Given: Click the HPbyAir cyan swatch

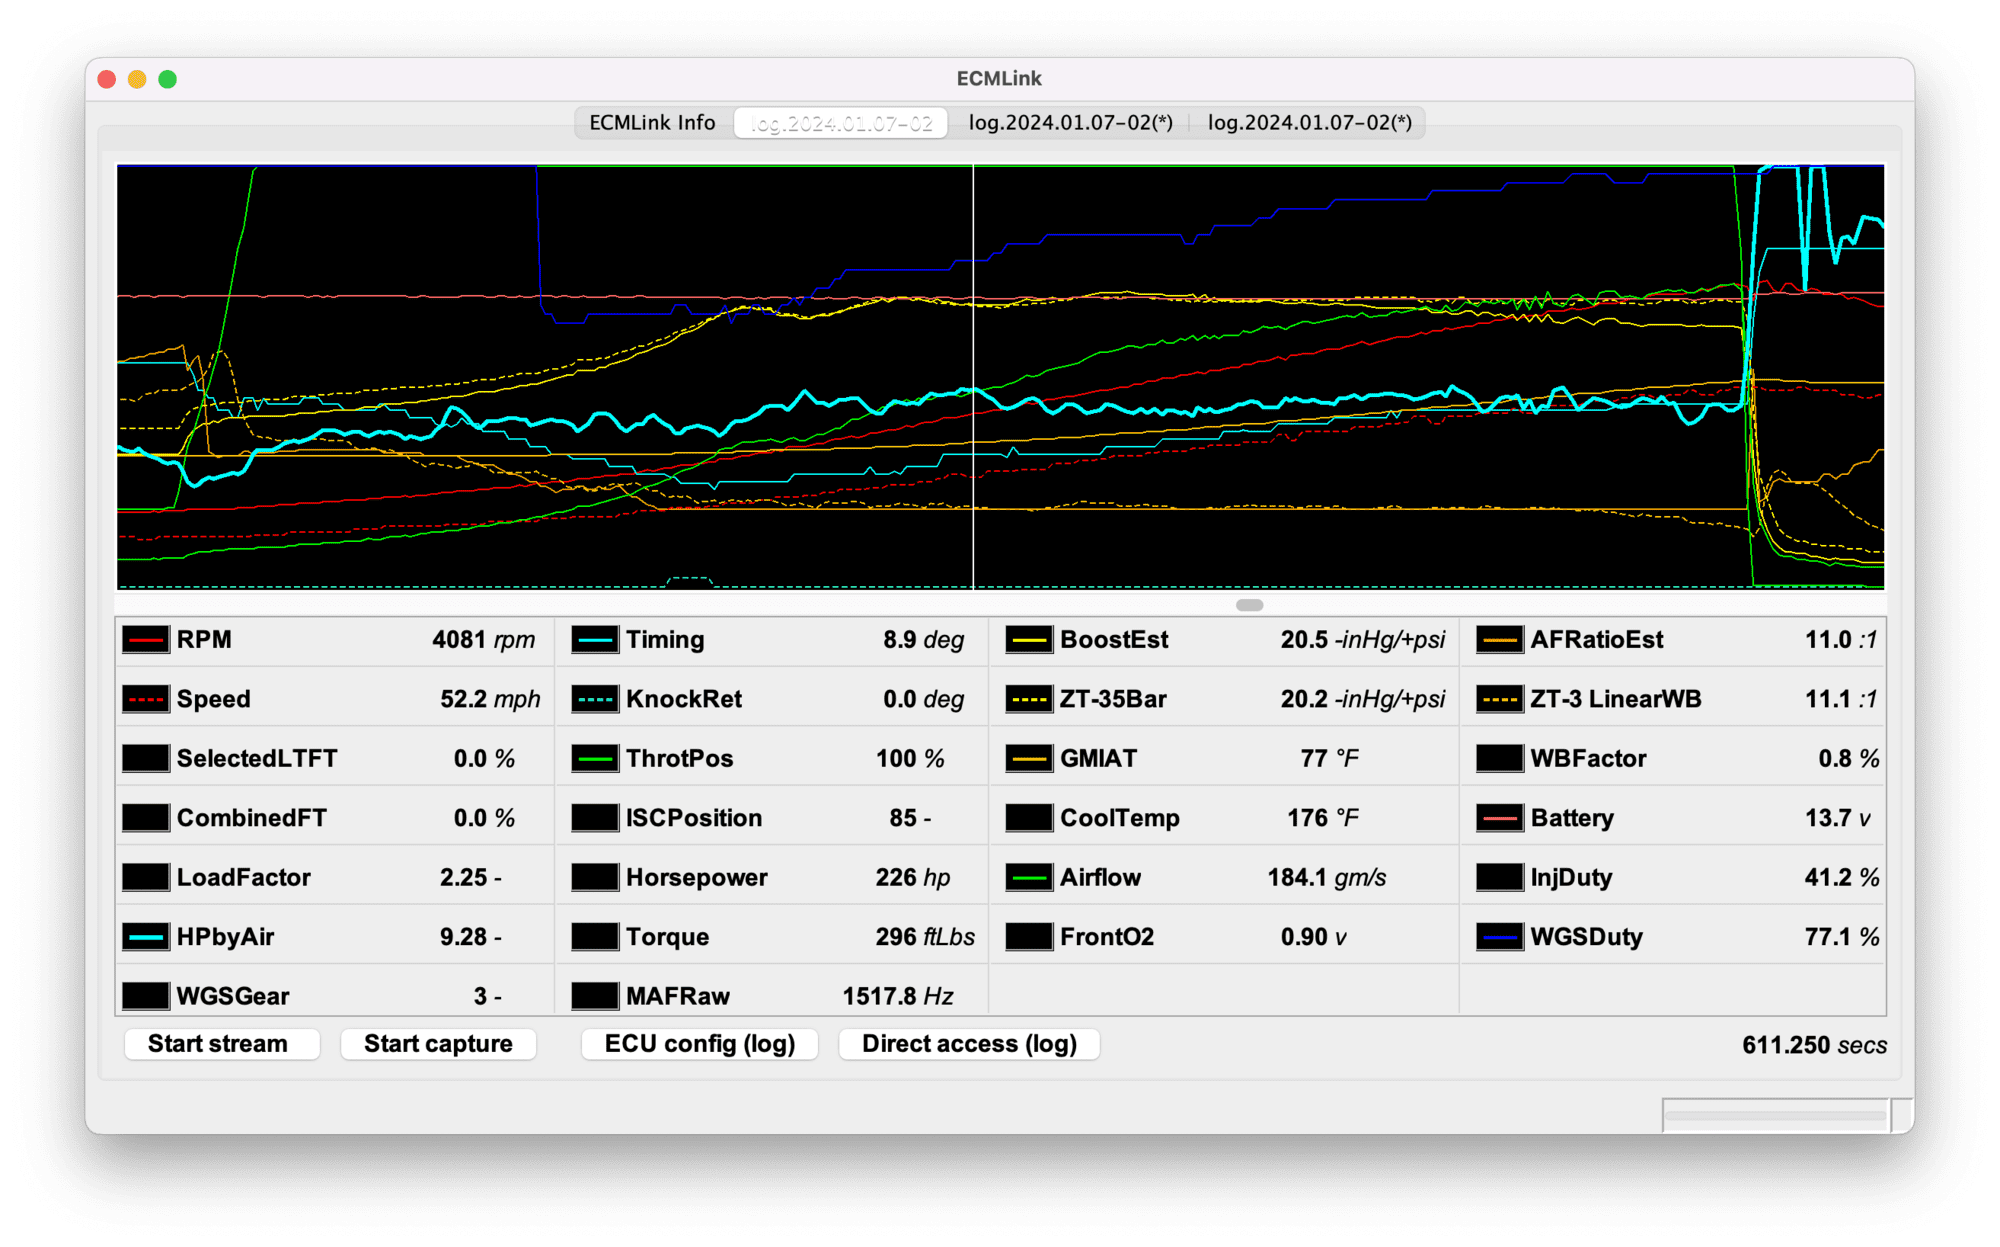Looking at the screenshot, I should click(x=145, y=937).
